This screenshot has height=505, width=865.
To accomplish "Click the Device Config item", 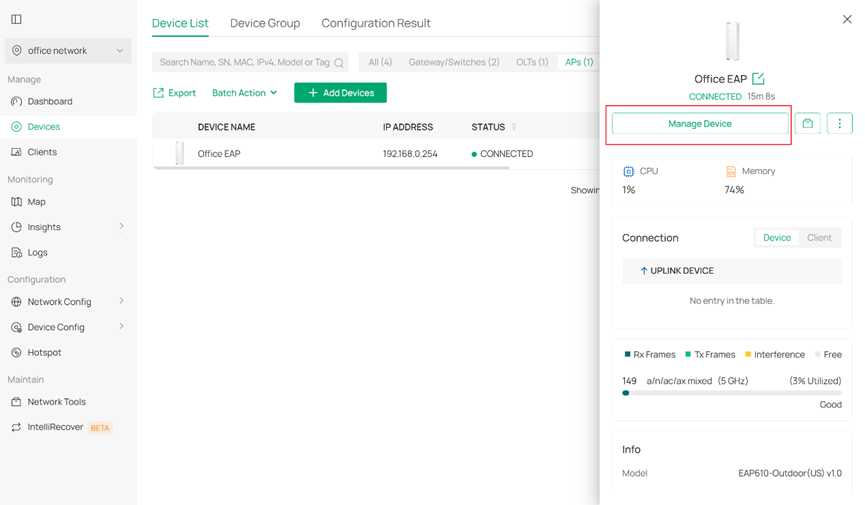I will point(56,327).
